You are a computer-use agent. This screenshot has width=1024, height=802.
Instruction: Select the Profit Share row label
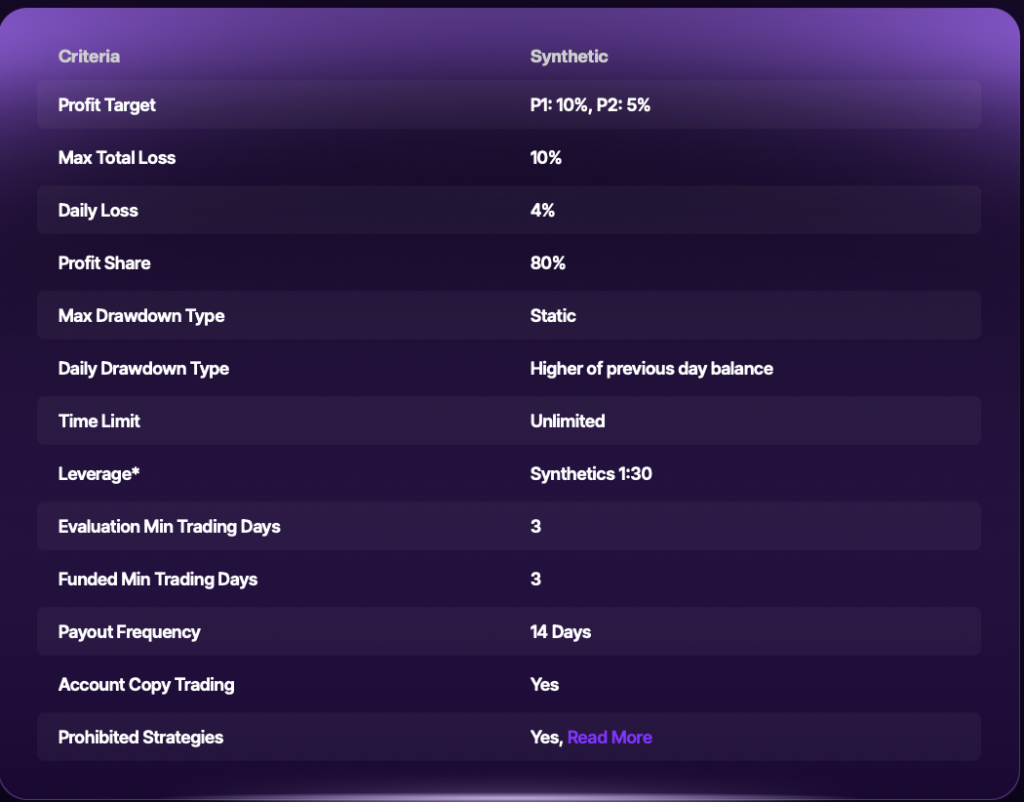click(x=104, y=263)
